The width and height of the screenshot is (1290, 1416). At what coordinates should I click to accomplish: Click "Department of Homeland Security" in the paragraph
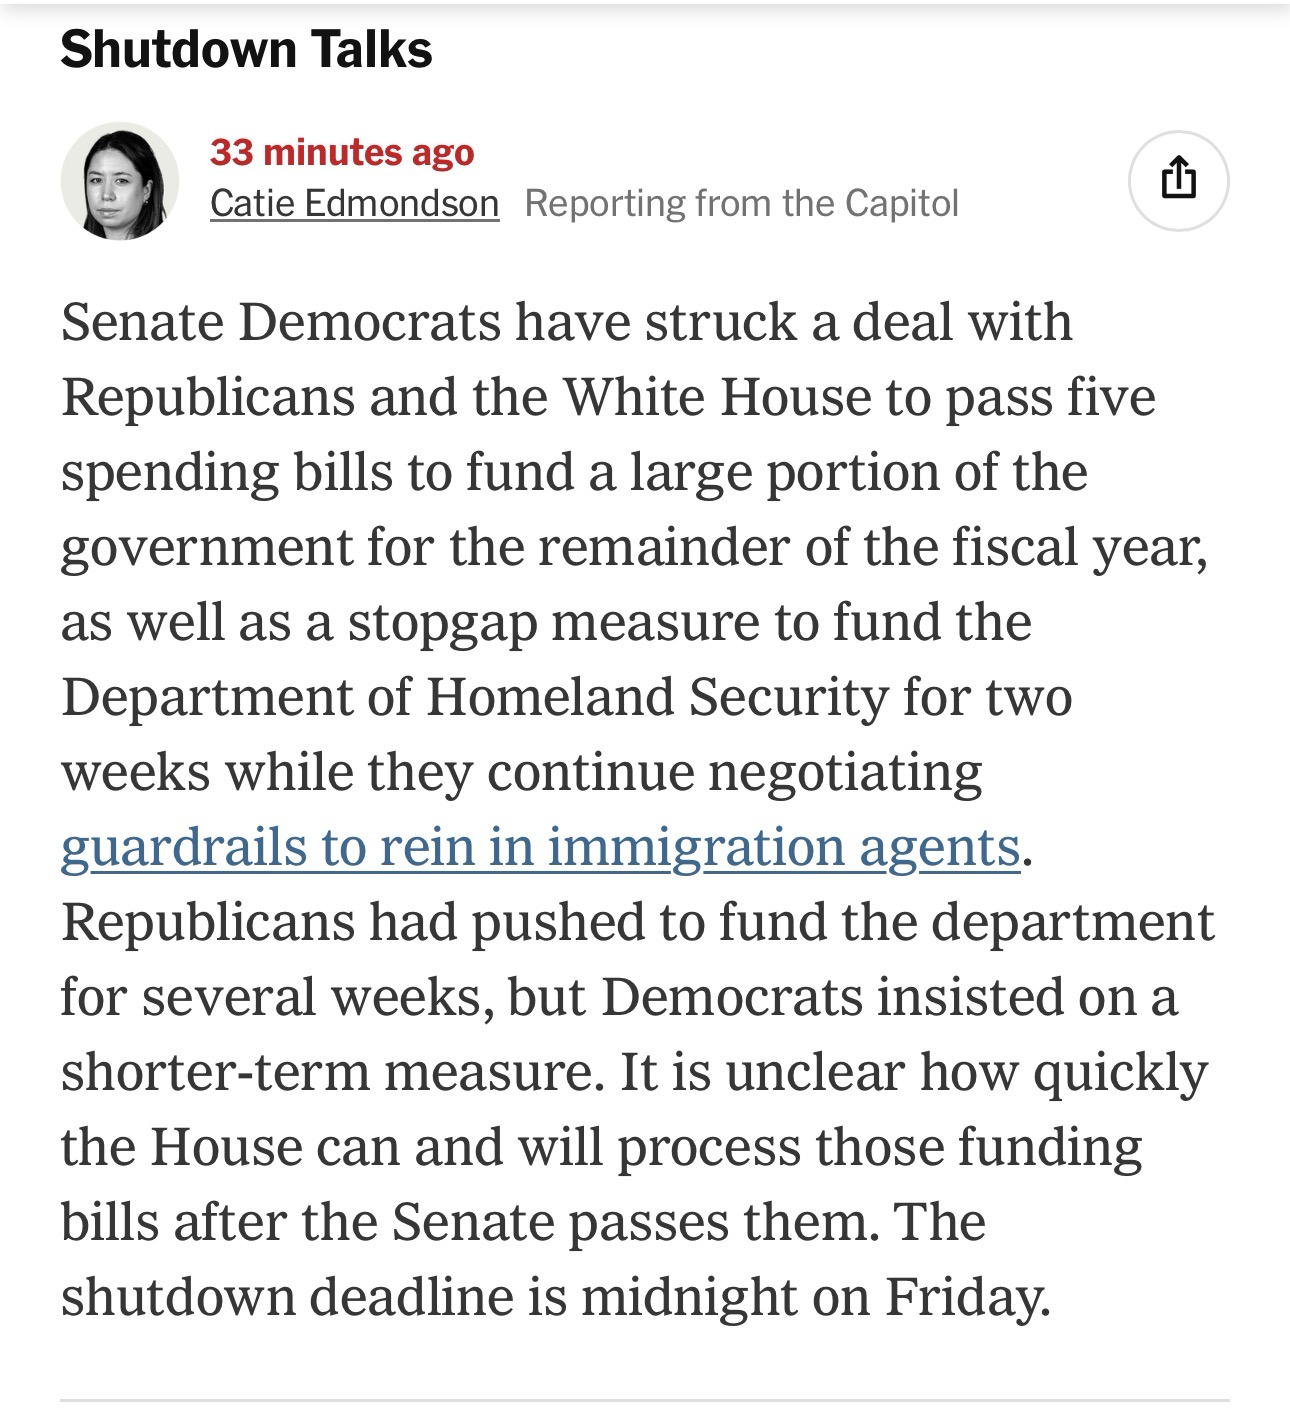tap(475, 697)
